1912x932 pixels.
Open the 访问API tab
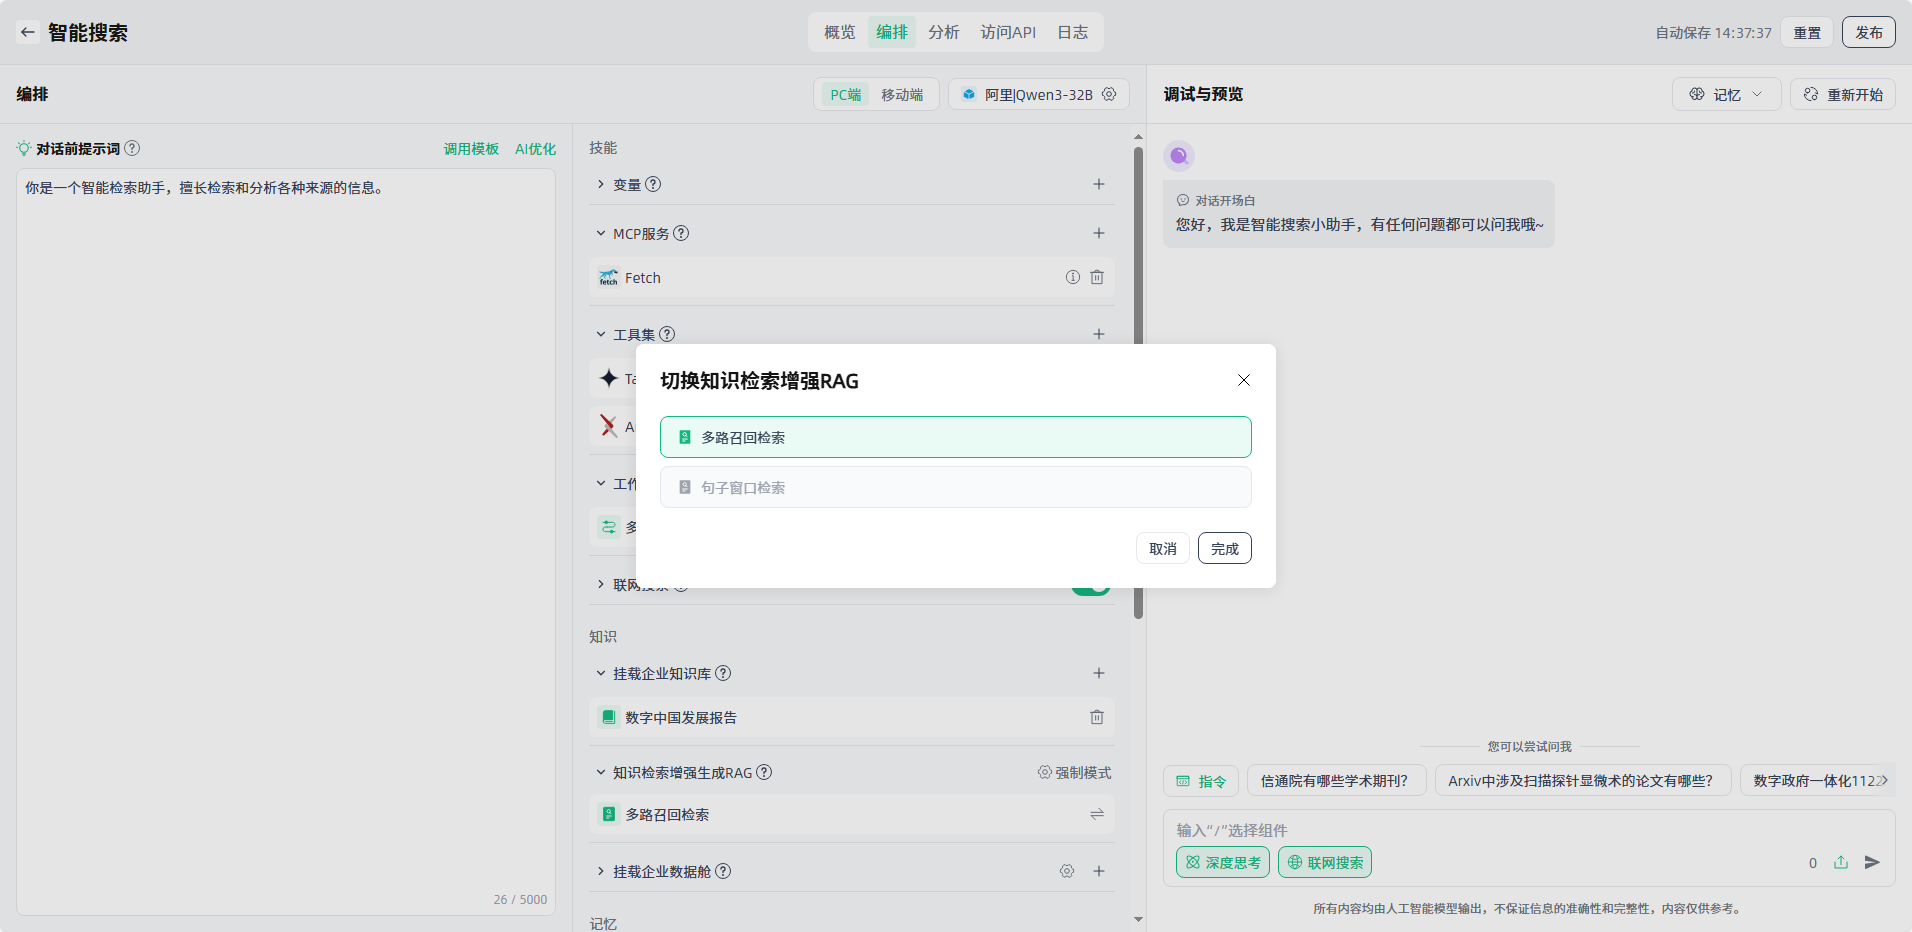coord(1008,32)
